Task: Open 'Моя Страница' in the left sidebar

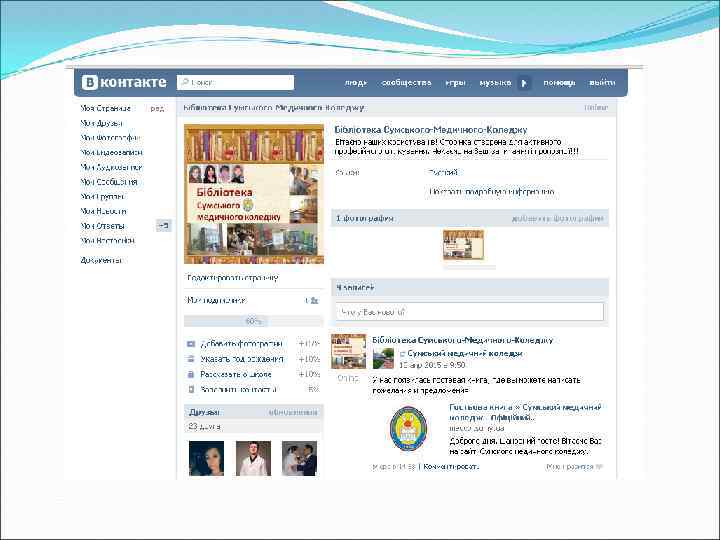Action: coord(106,108)
